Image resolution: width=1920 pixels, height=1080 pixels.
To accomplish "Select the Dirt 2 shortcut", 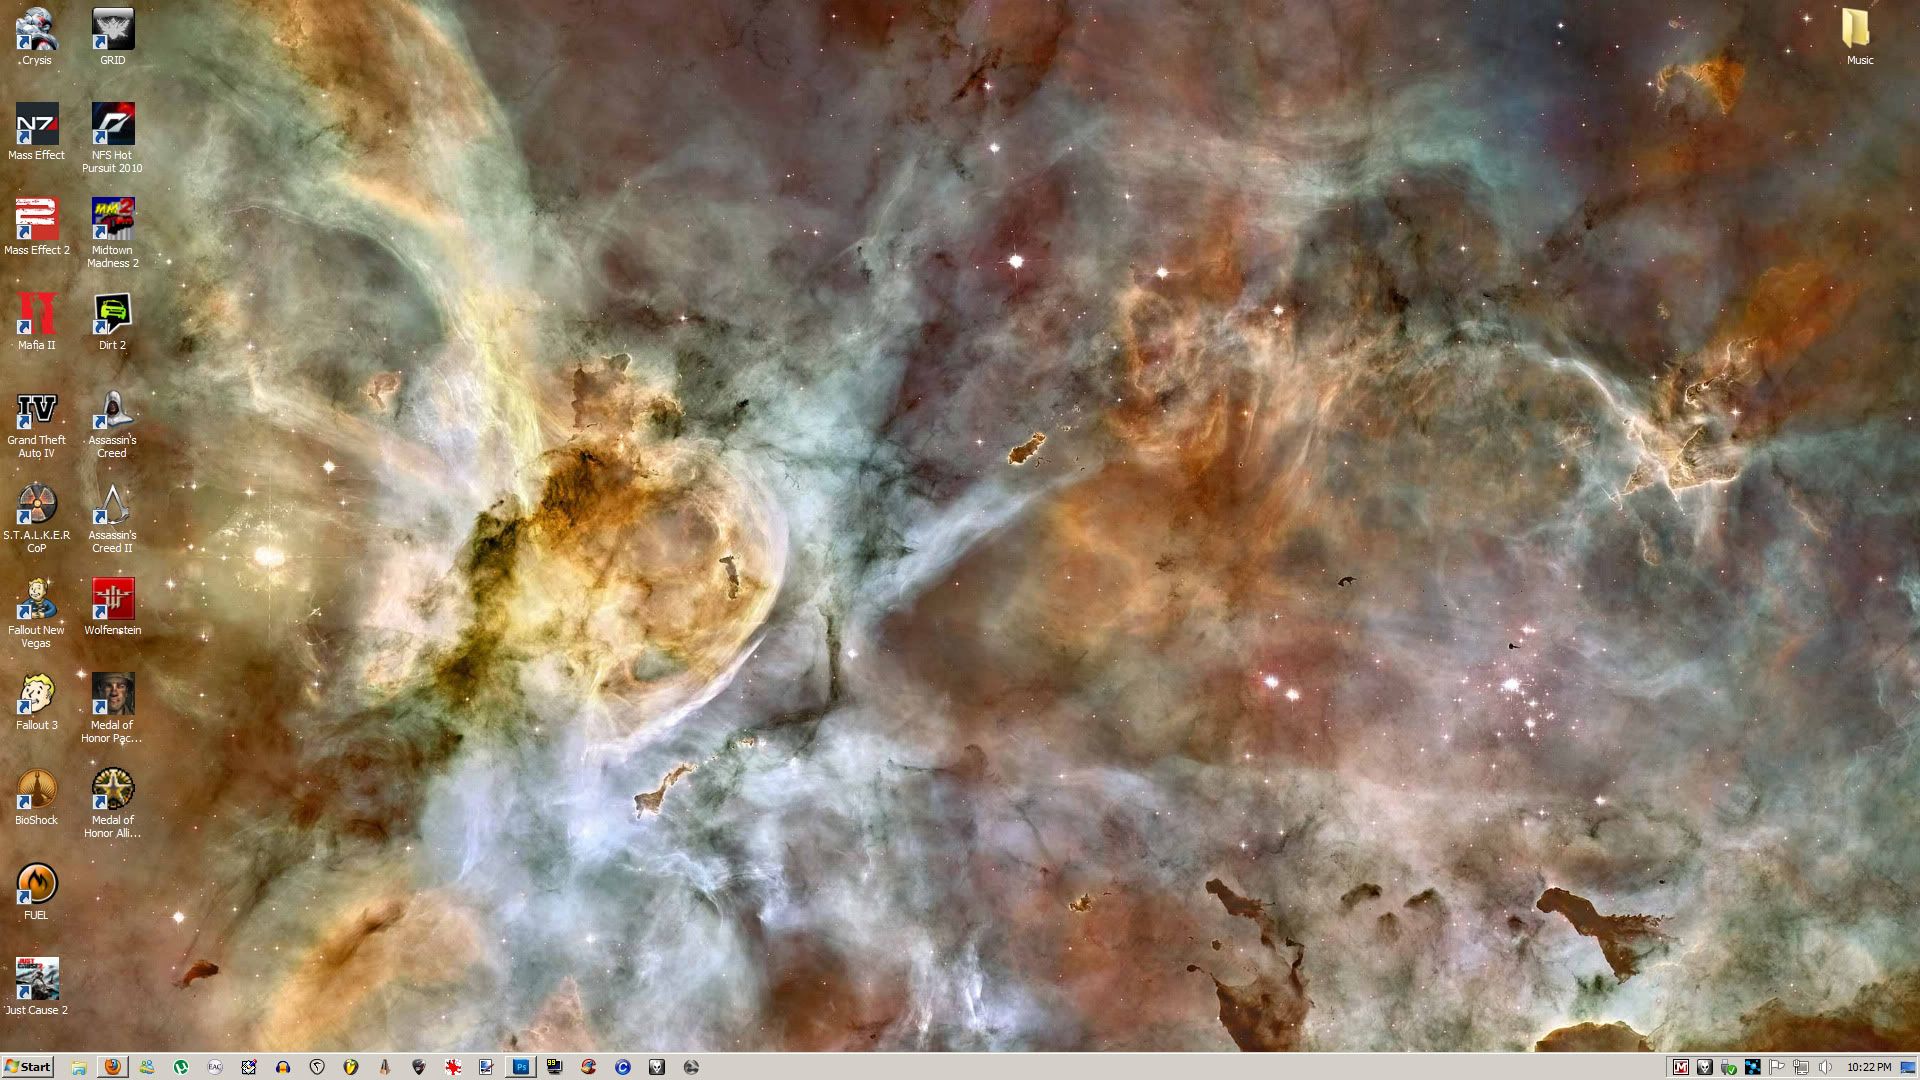I will tap(112, 315).
